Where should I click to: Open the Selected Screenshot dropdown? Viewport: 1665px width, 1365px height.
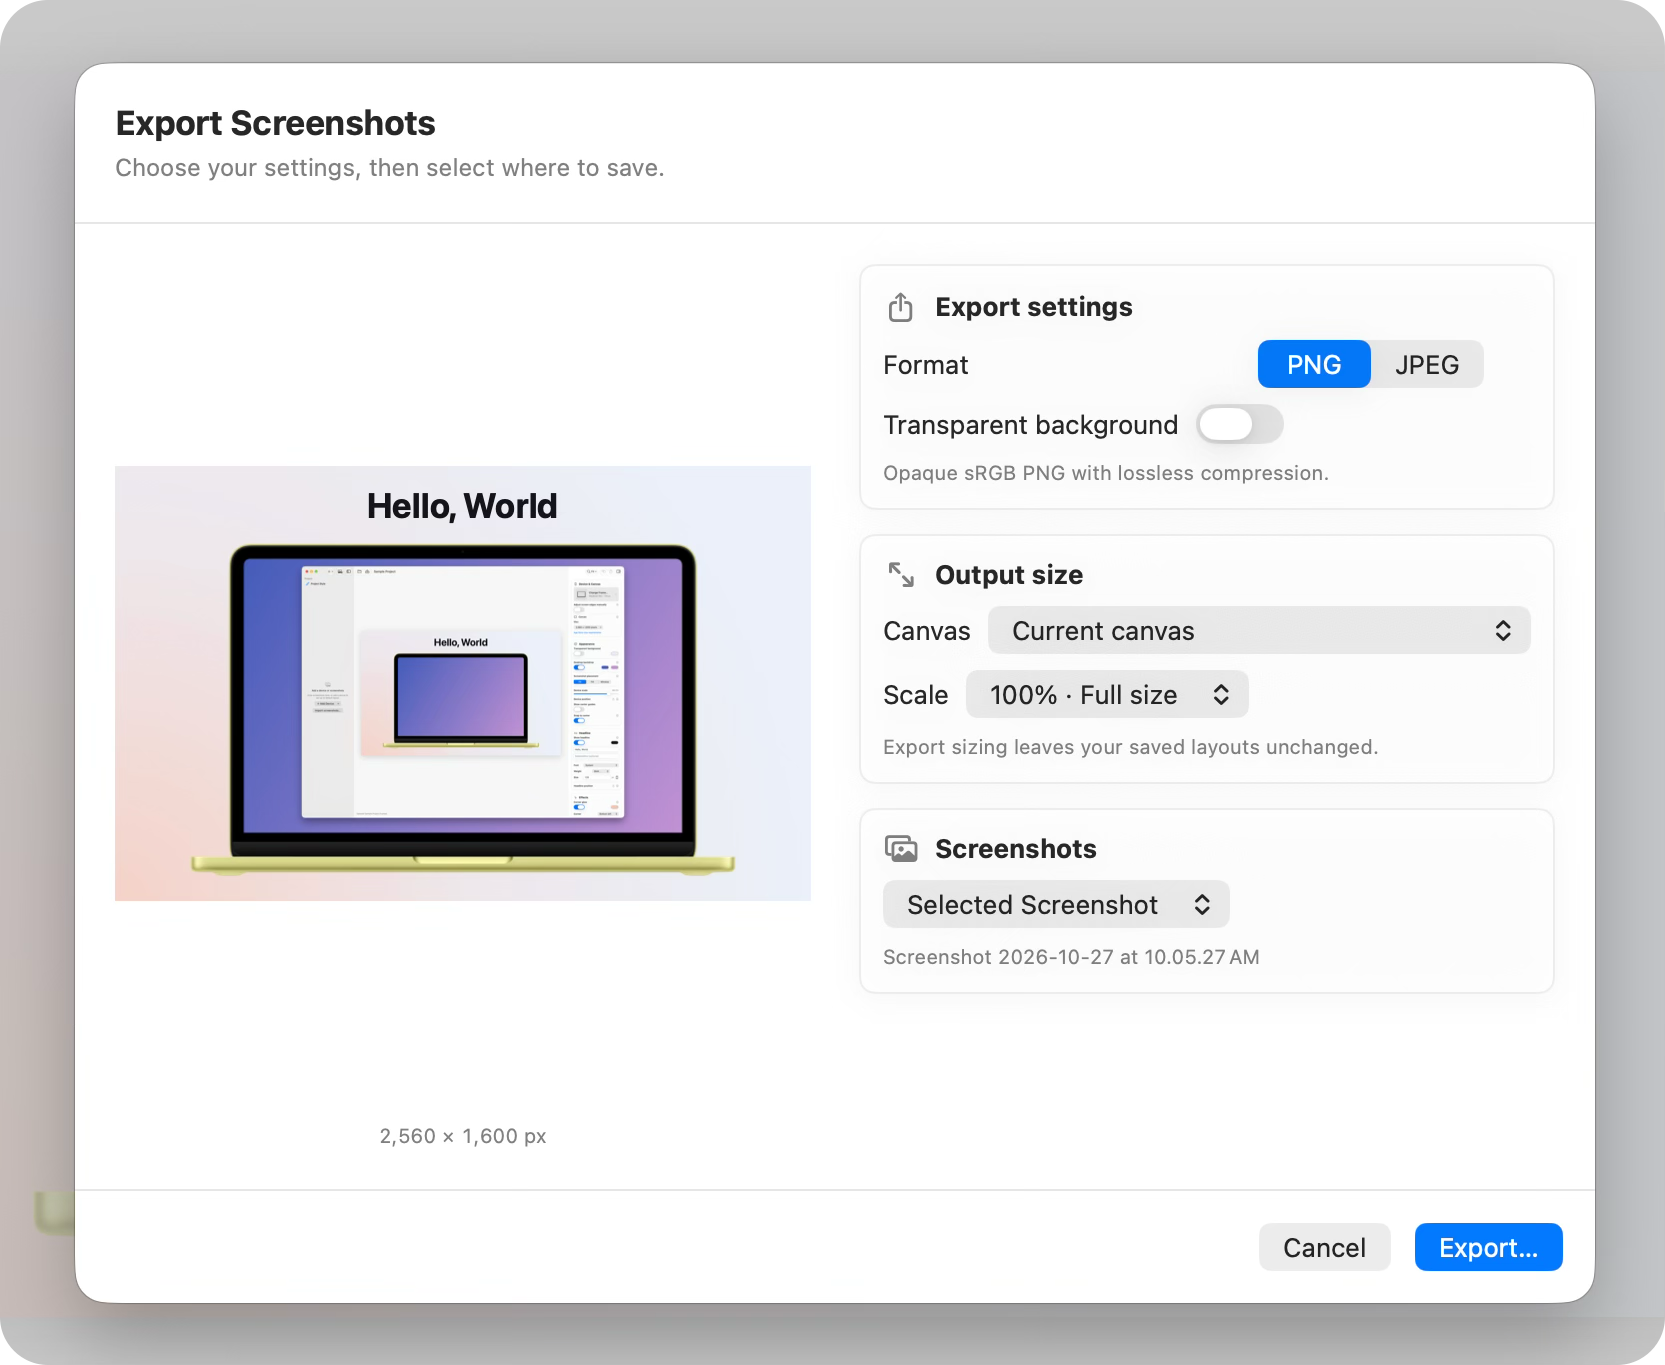[x=1056, y=905]
